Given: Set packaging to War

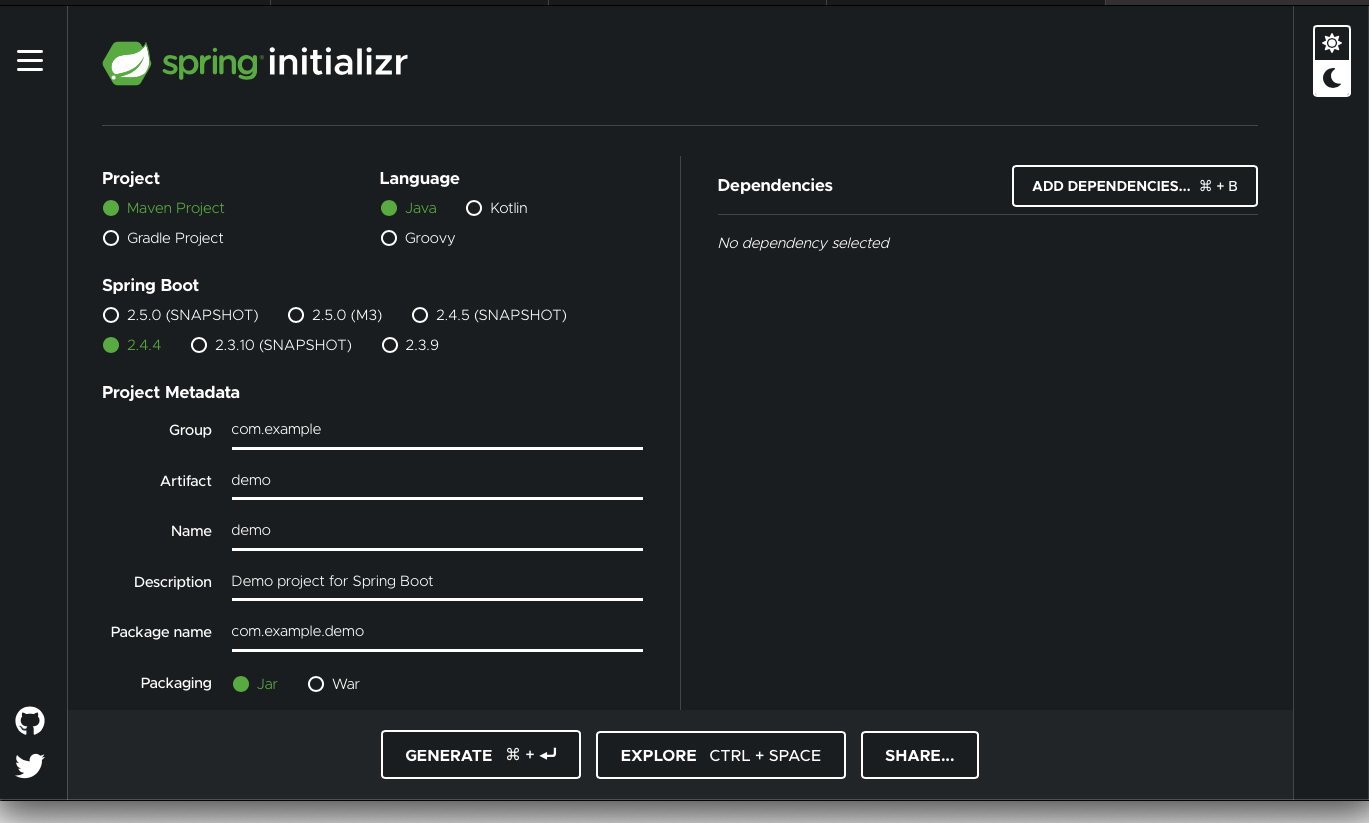Looking at the screenshot, I should pyautogui.click(x=334, y=684).
